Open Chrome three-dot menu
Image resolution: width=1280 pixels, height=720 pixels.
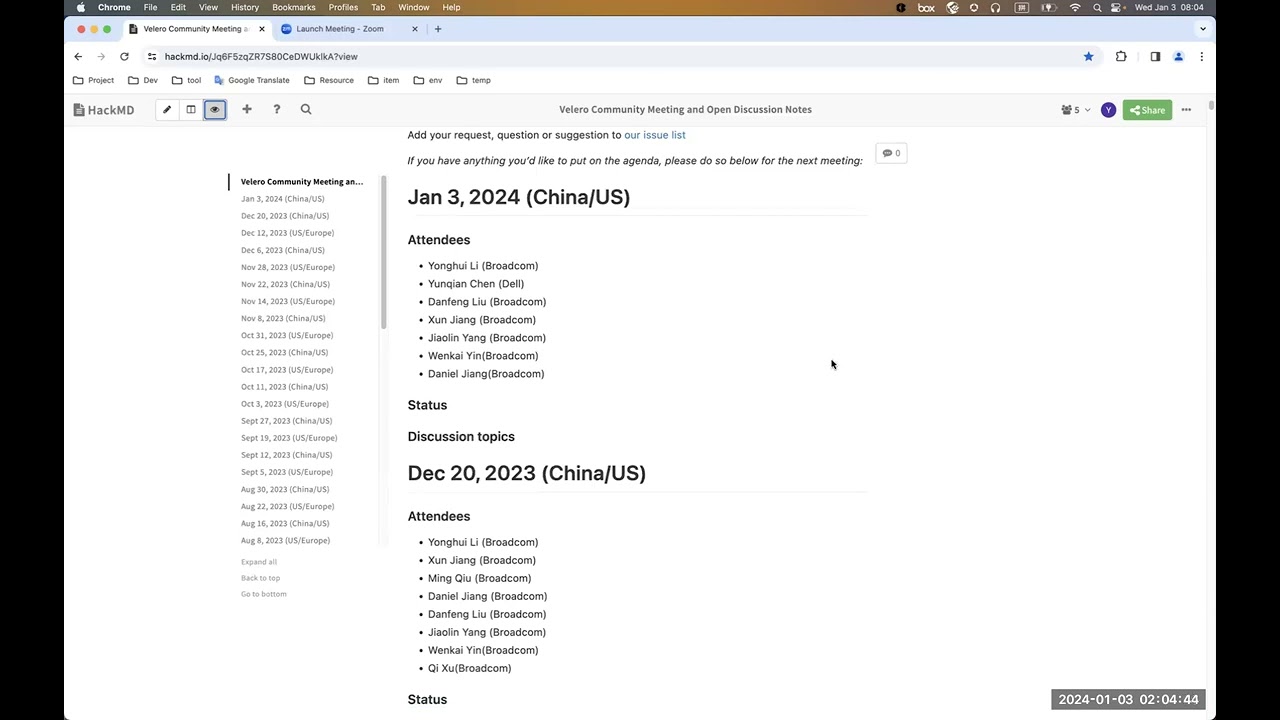coord(1201,57)
